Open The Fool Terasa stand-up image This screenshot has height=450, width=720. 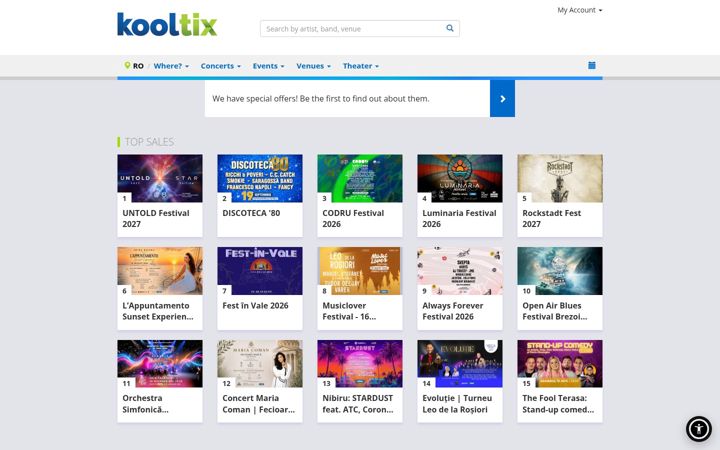pos(560,364)
